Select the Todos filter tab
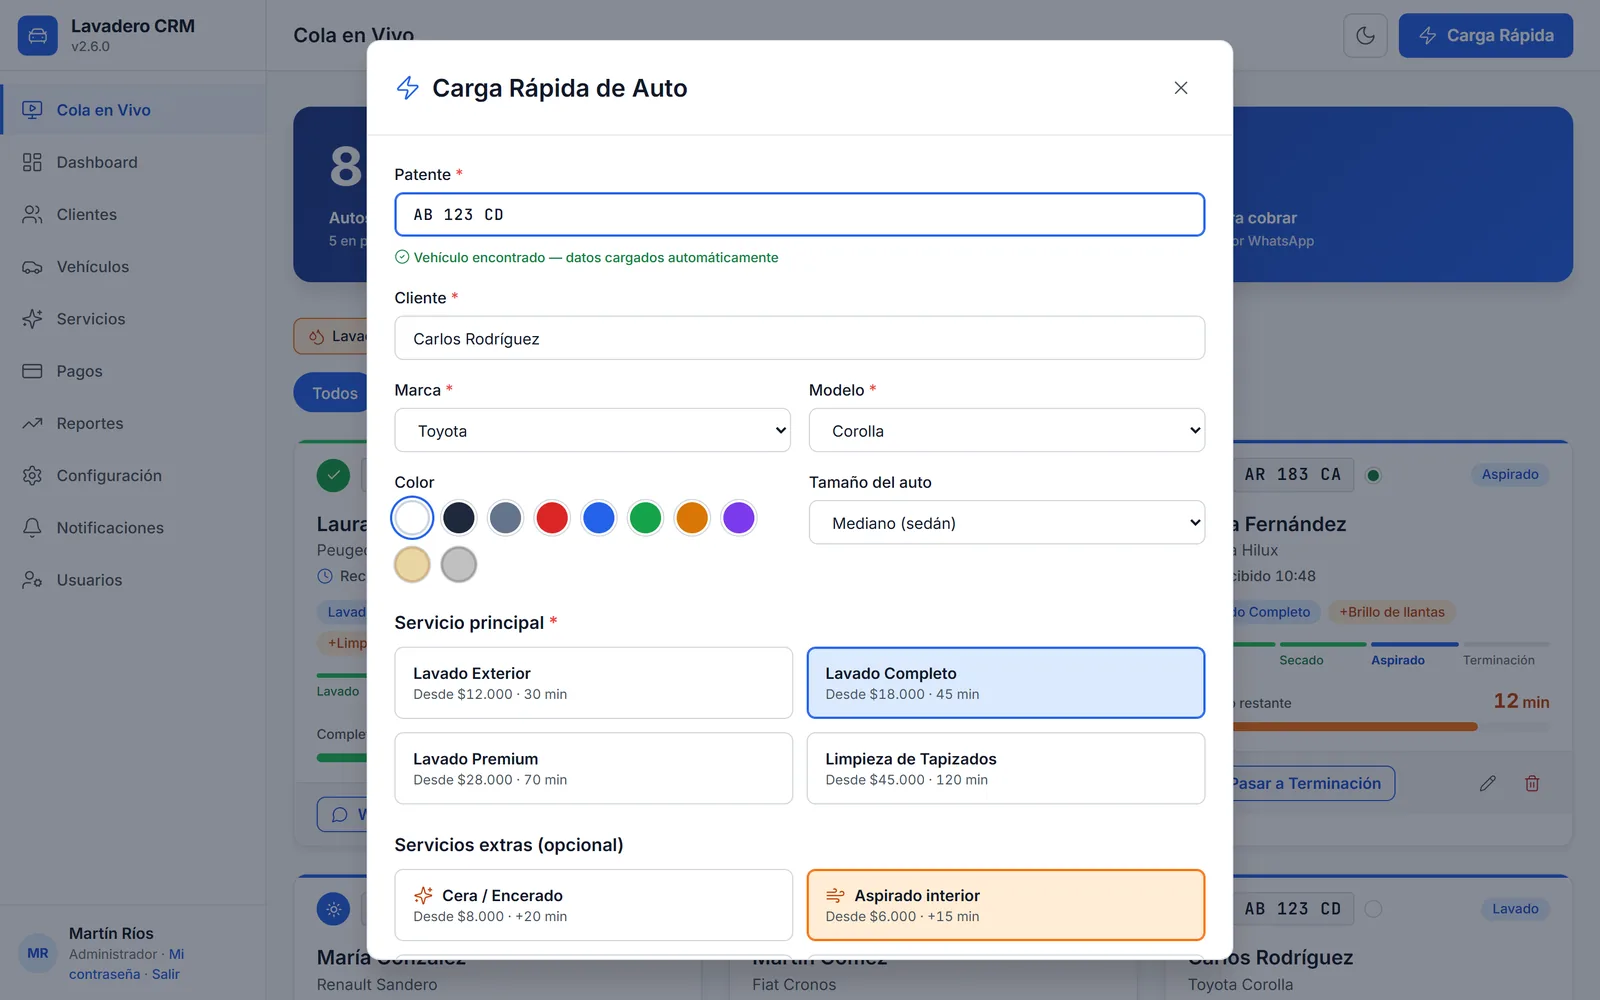The width and height of the screenshot is (1600, 1000). [334, 393]
